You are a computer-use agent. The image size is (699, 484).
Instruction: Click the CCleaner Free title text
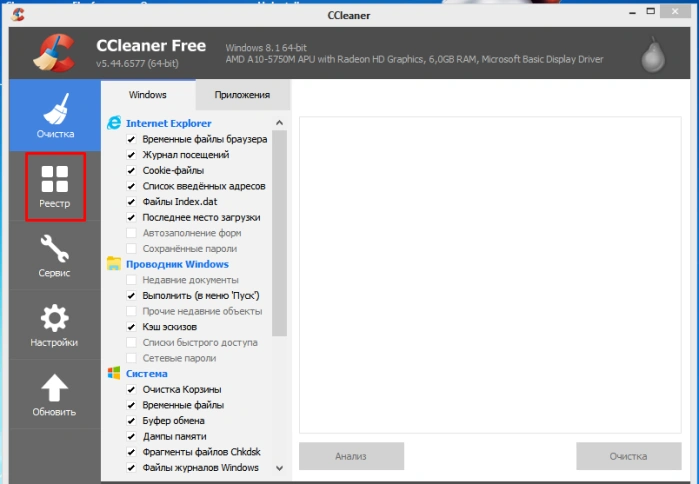151,45
